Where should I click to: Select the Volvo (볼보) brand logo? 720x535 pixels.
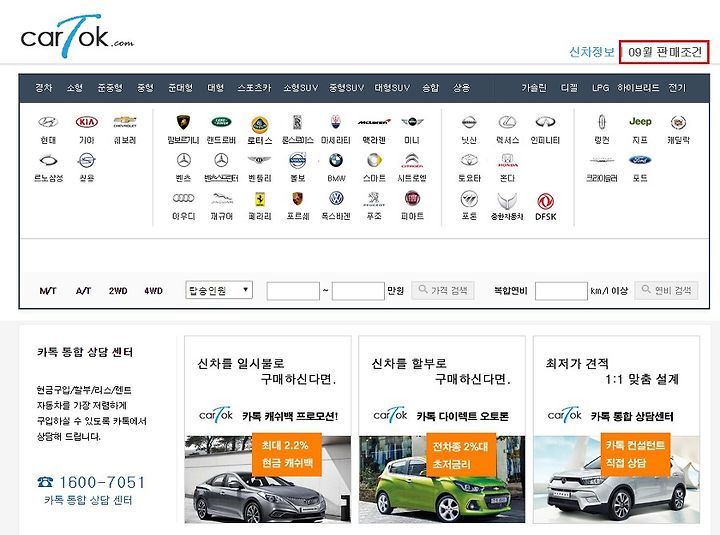coord(298,160)
